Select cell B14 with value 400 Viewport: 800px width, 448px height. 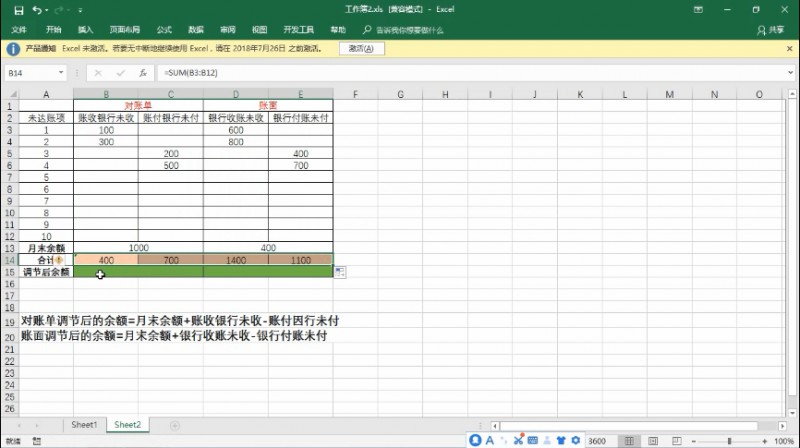(x=106, y=260)
